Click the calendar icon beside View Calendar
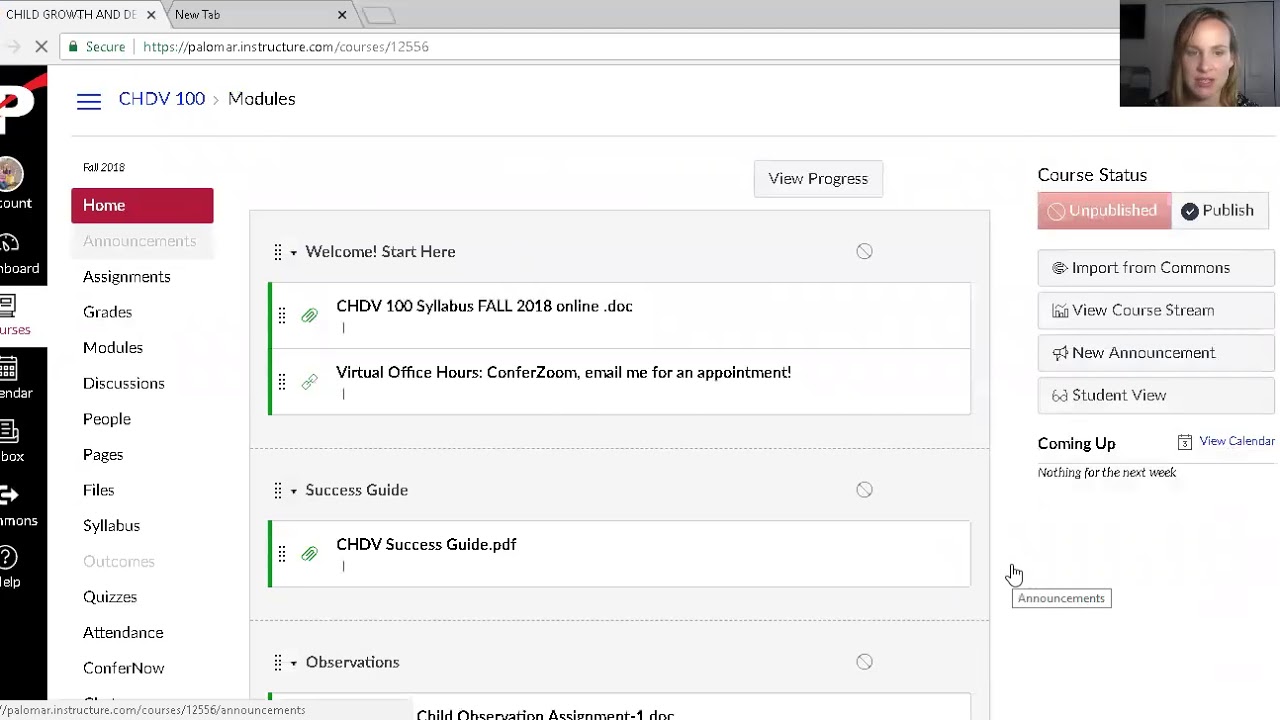1280x720 pixels. pyautogui.click(x=1185, y=442)
